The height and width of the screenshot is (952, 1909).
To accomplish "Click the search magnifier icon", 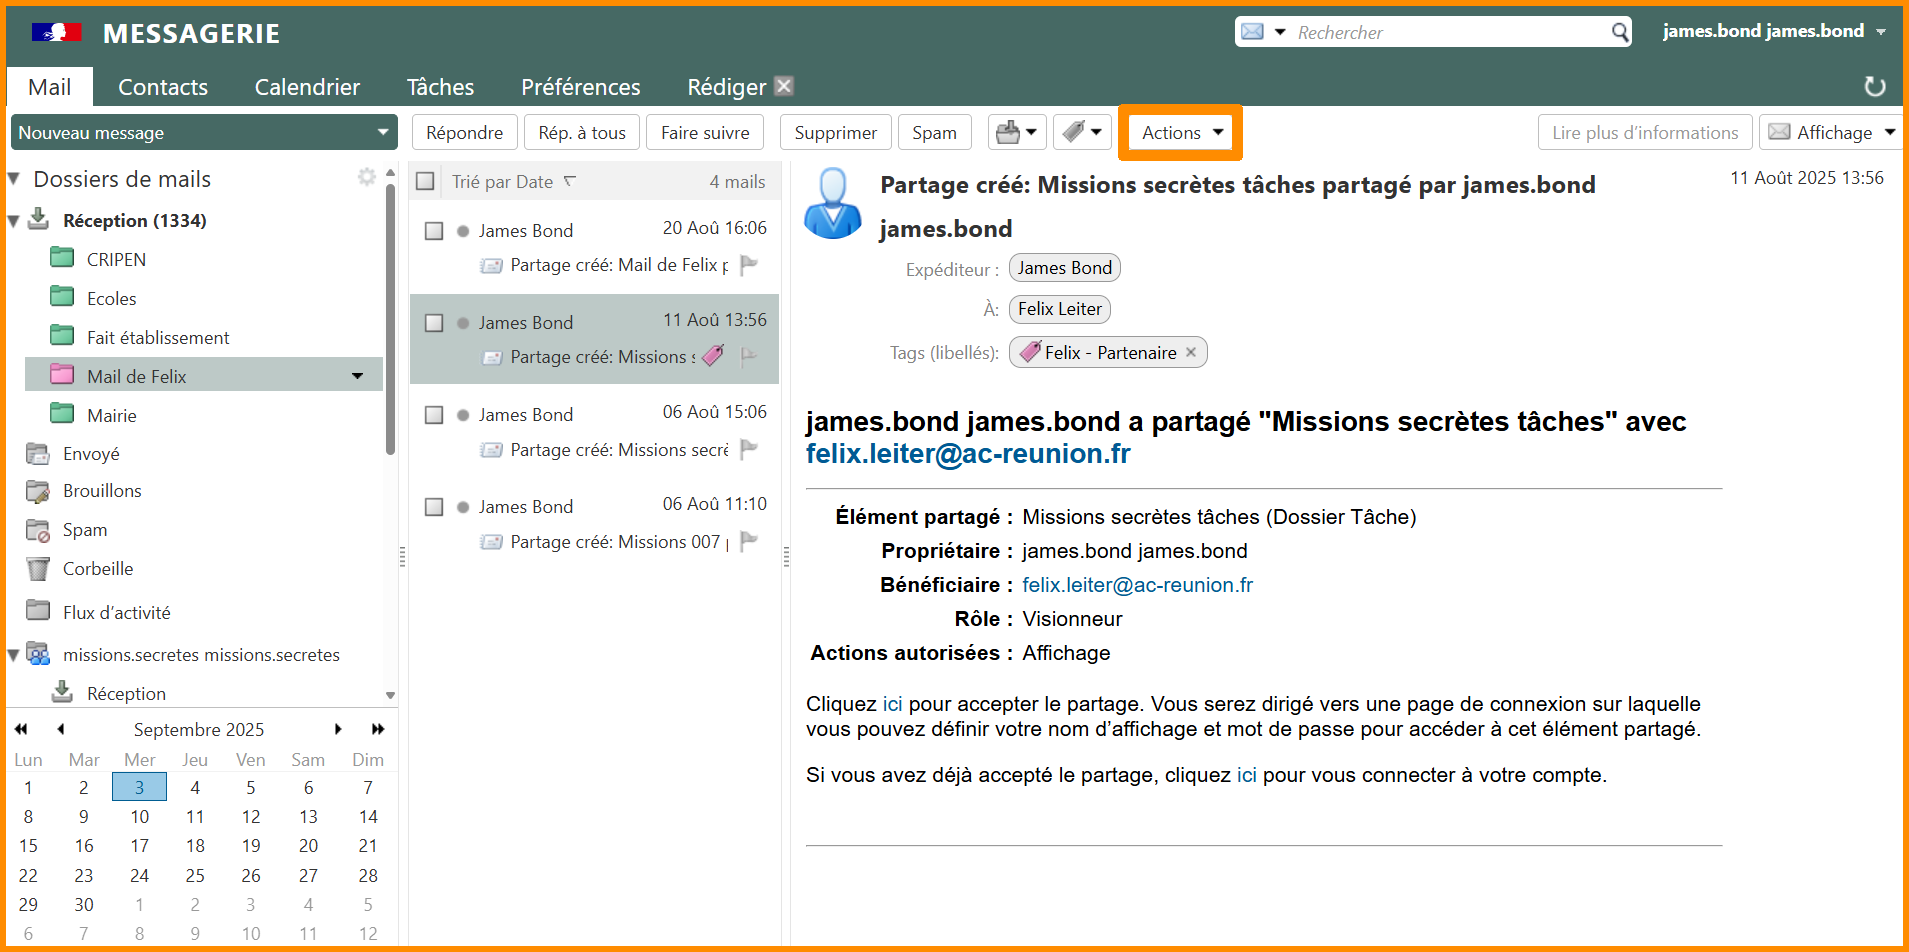I will (x=1619, y=32).
